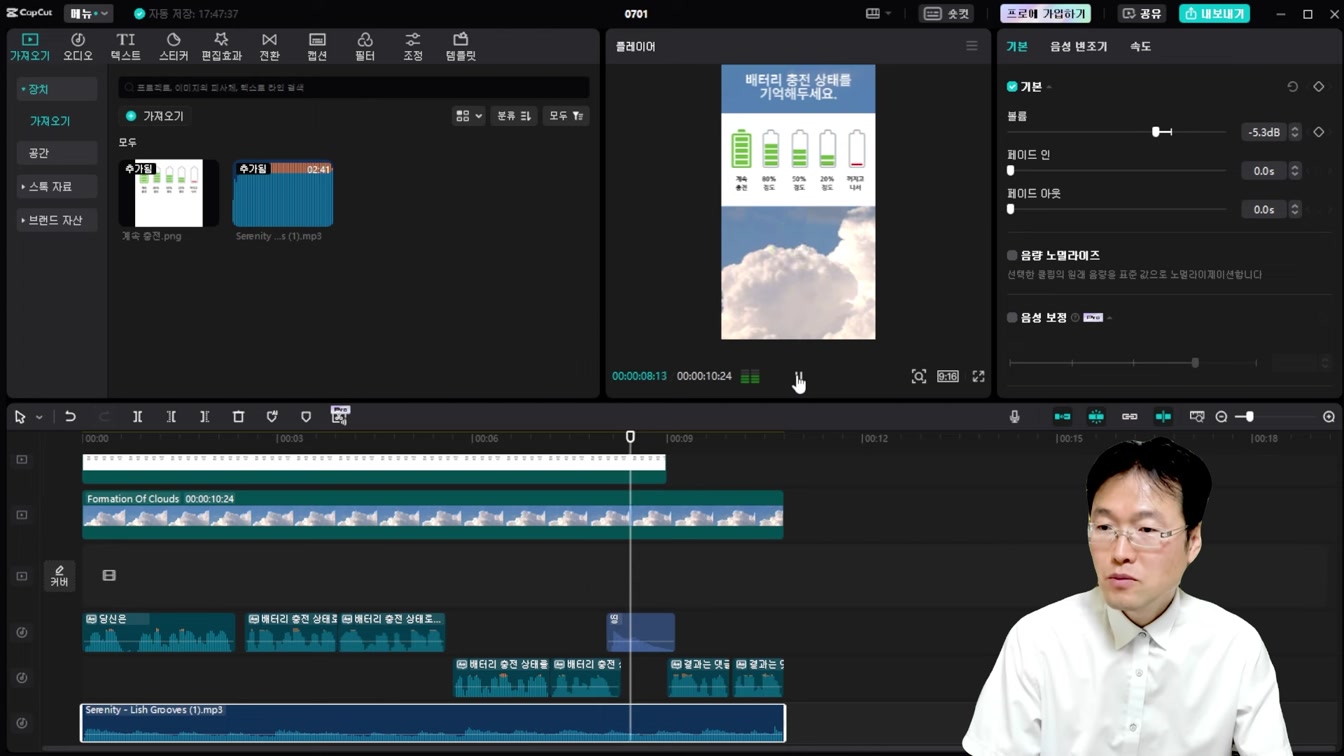Image resolution: width=1344 pixels, height=756 pixels.
Task: Open the 캡션 (Caption) panel
Action: [317, 46]
